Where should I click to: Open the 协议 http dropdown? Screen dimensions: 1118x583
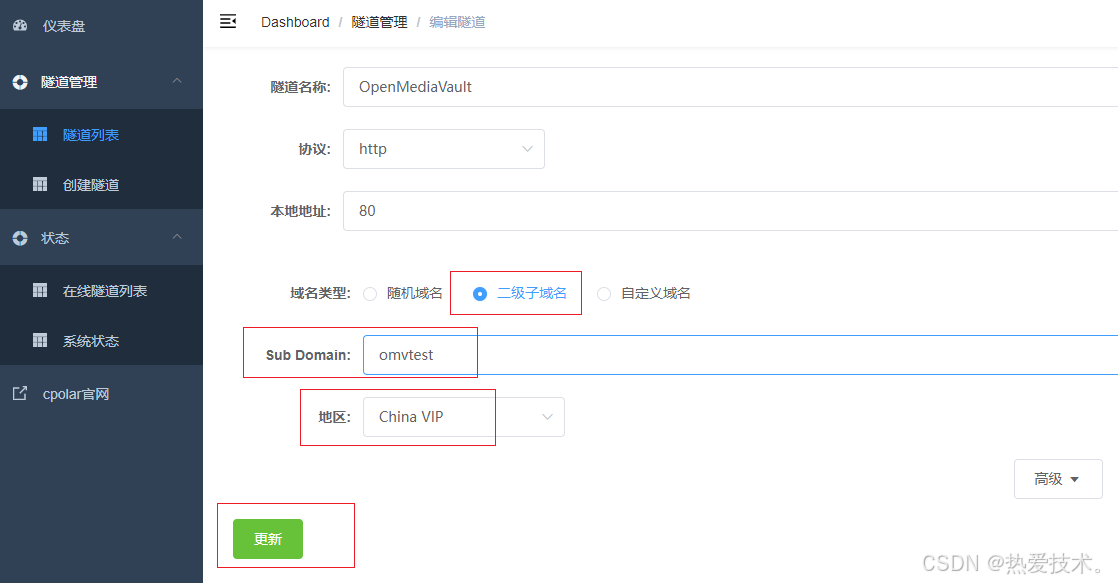443,149
